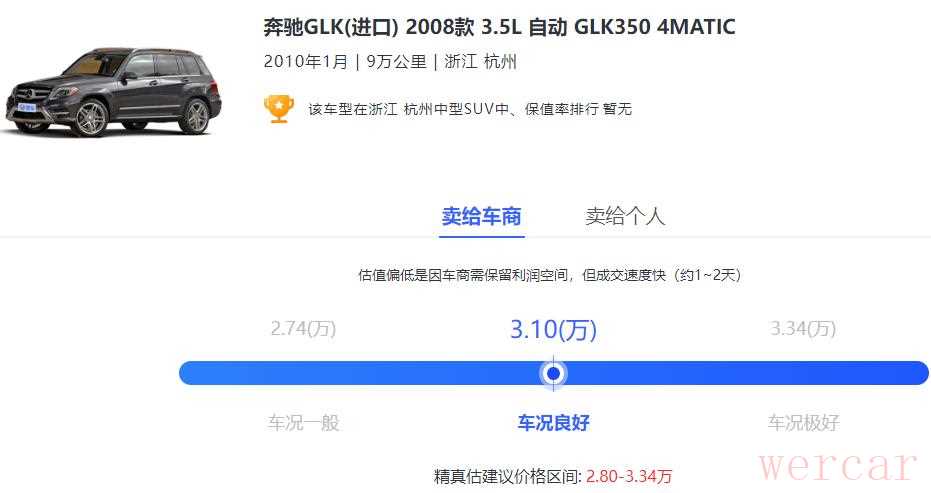
Task: Click the 3.10(万) center price value
Action: point(553,329)
